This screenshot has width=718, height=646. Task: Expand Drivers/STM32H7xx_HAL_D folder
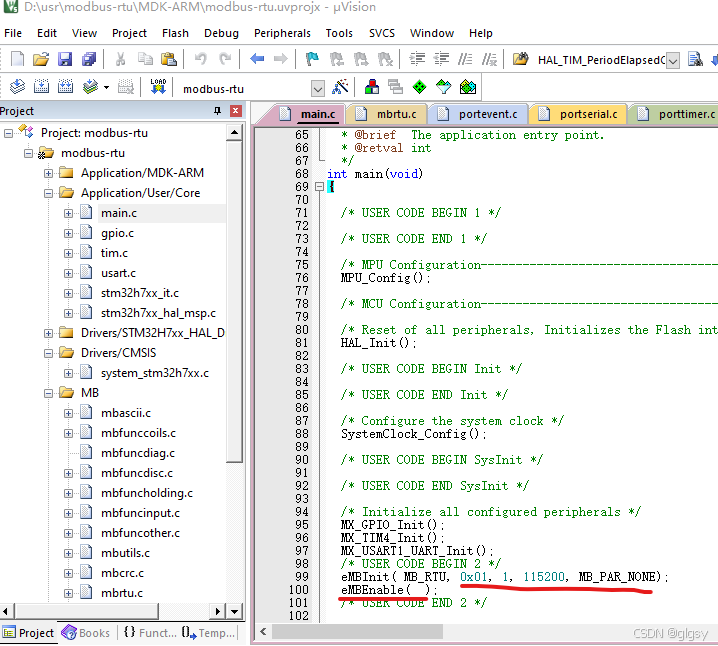48,333
